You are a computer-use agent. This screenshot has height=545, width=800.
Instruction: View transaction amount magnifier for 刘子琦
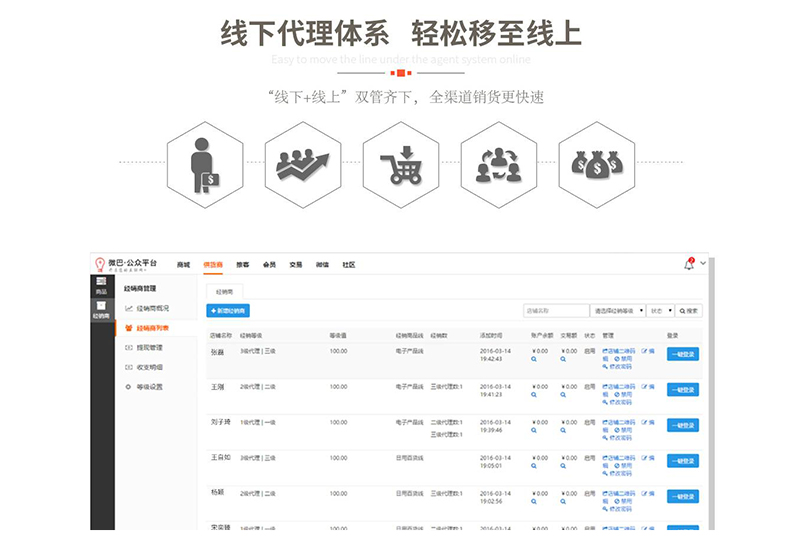click(563, 431)
